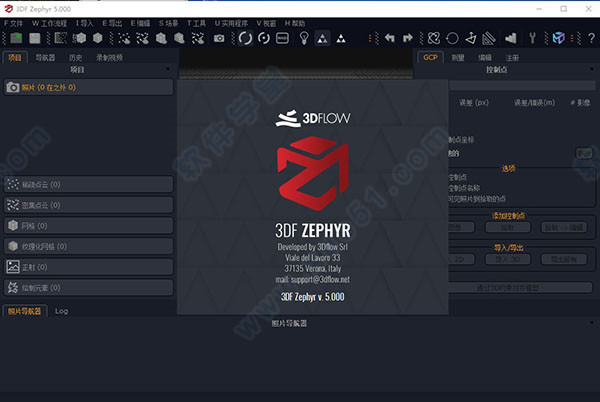Click the # 影像 column header
Image resolution: width=600 pixels, height=402 pixels.
coord(580,103)
